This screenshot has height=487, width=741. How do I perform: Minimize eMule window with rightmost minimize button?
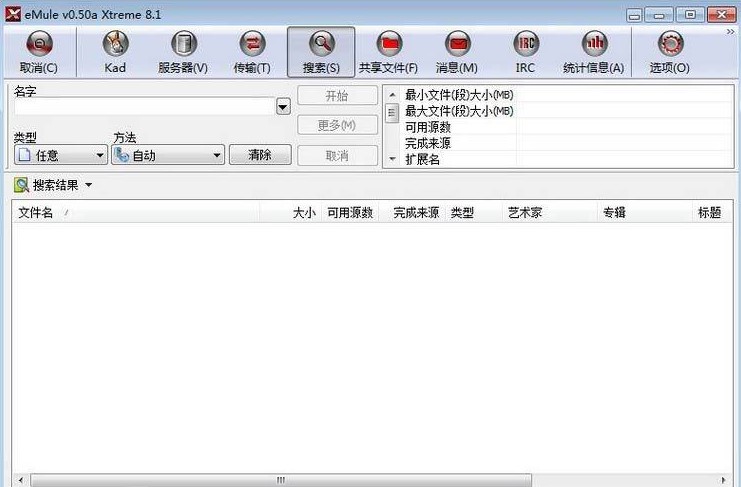coord(659,15)
